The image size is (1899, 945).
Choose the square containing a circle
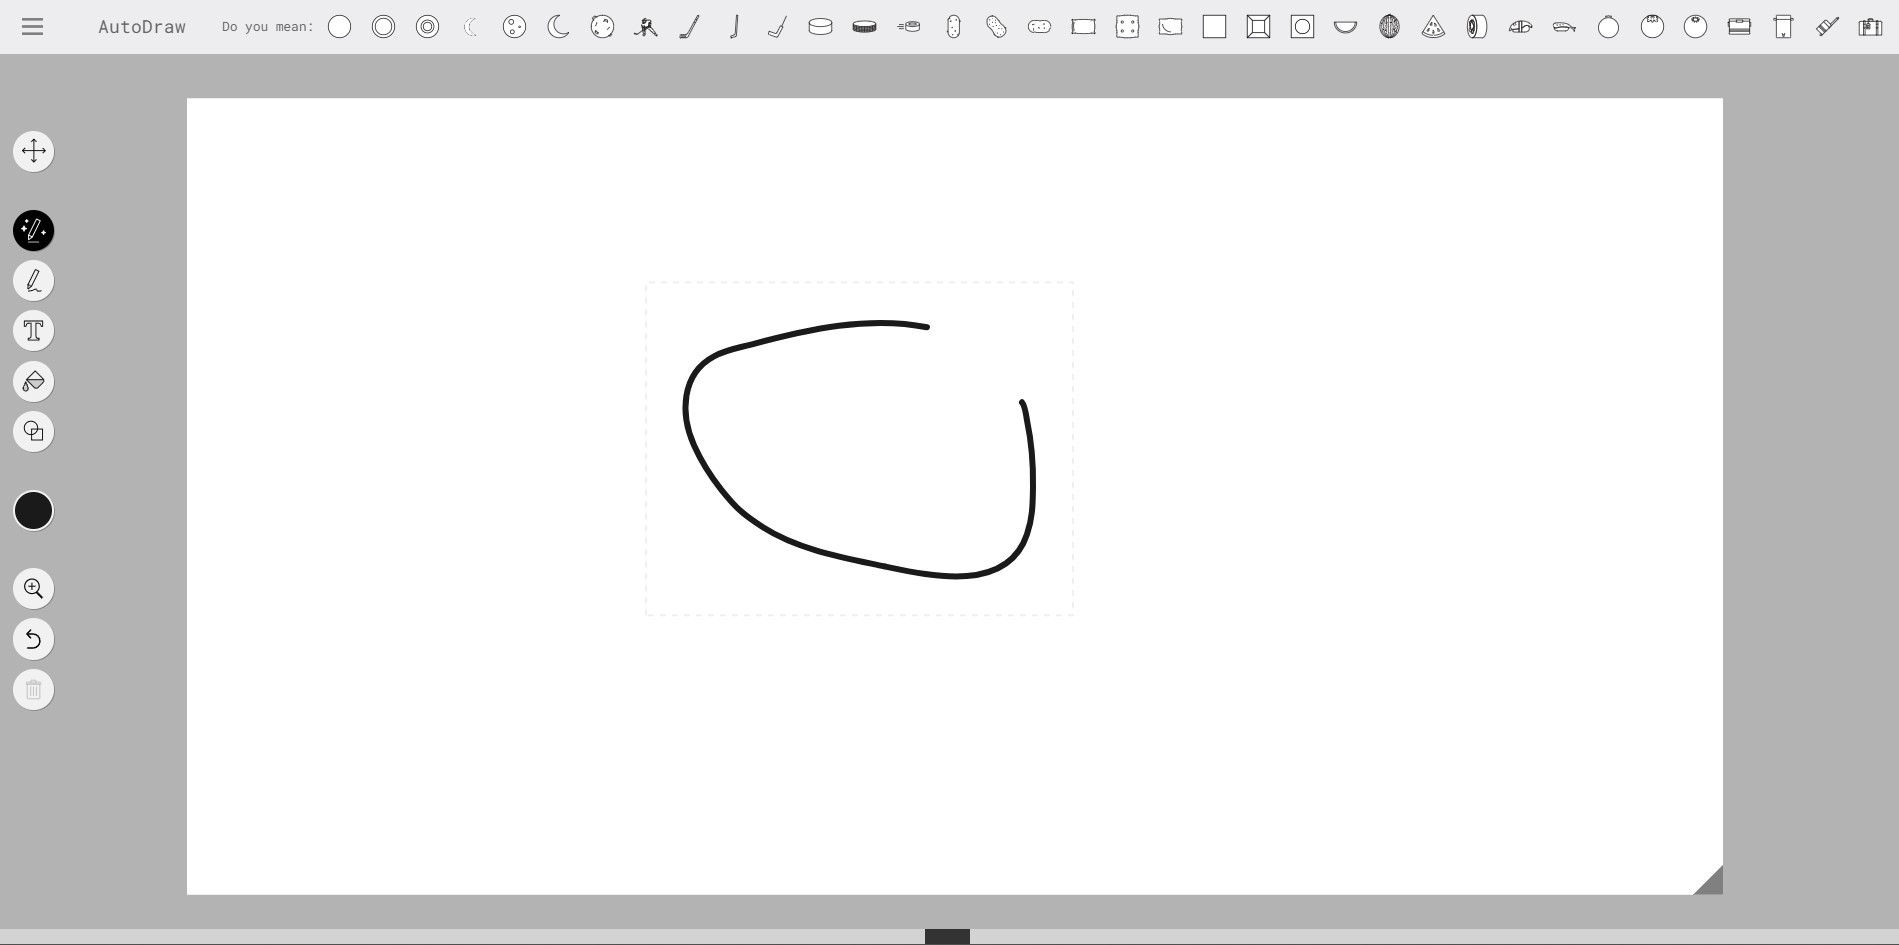point(1302,27)
